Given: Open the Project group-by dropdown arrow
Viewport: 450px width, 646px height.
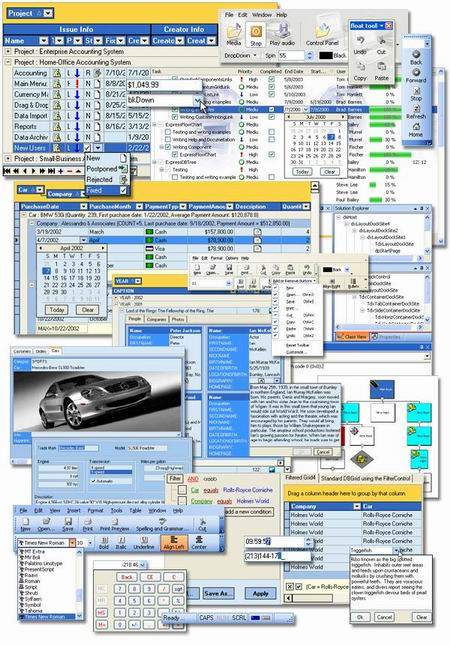Looking at the screenshot, I should pos(48,13).
